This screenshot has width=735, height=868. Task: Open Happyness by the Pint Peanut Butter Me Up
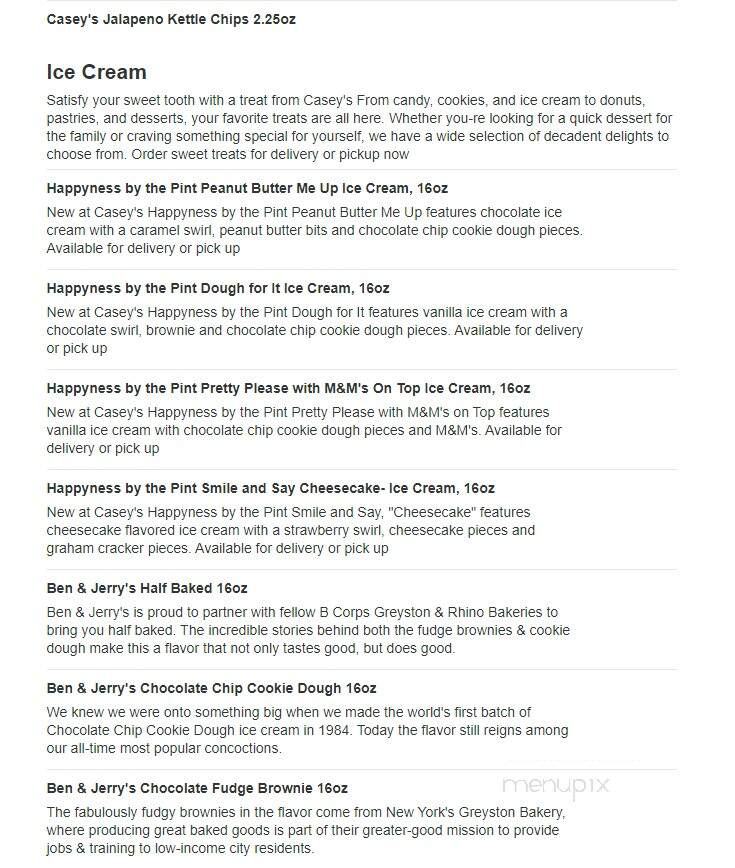pyautogui.click(x=247, y=188)
